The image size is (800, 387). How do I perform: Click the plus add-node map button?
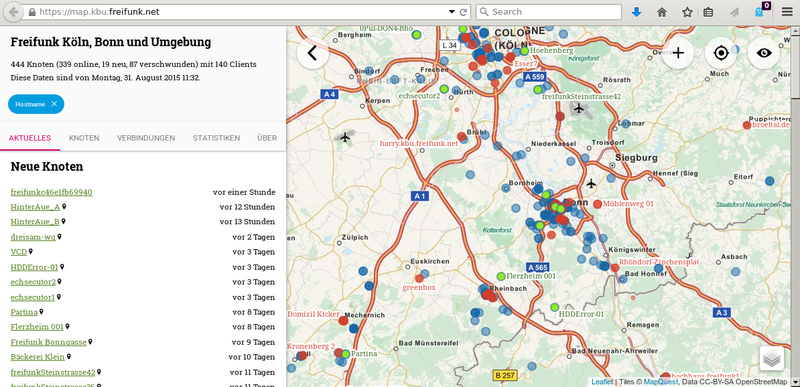[678, 53]
